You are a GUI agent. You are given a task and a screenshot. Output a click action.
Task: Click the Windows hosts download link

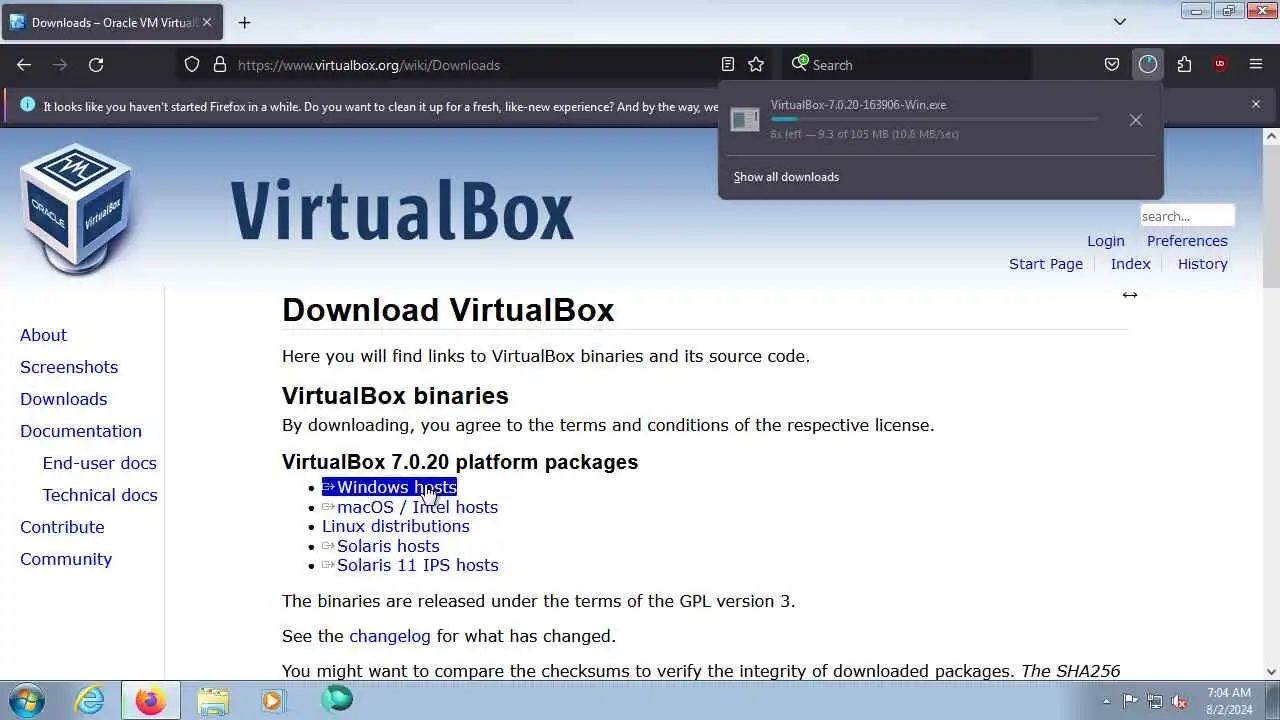pos(389,487)
